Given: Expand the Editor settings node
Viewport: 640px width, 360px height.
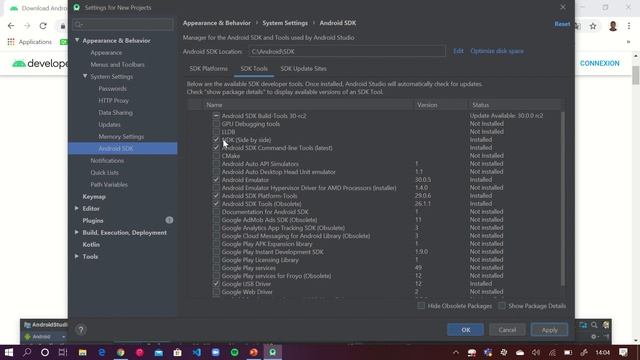Looking at the screenshot, I should (x=77, y=208).
